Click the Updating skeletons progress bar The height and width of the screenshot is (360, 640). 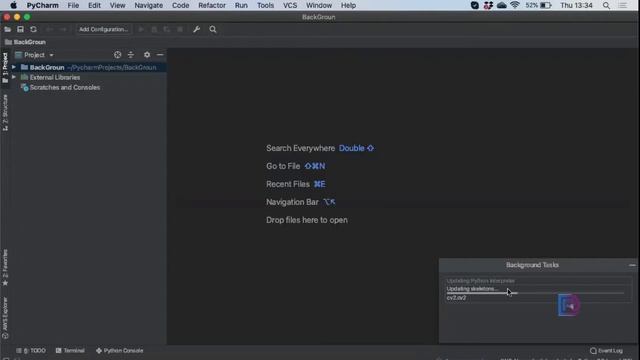(x=535, y=293)
